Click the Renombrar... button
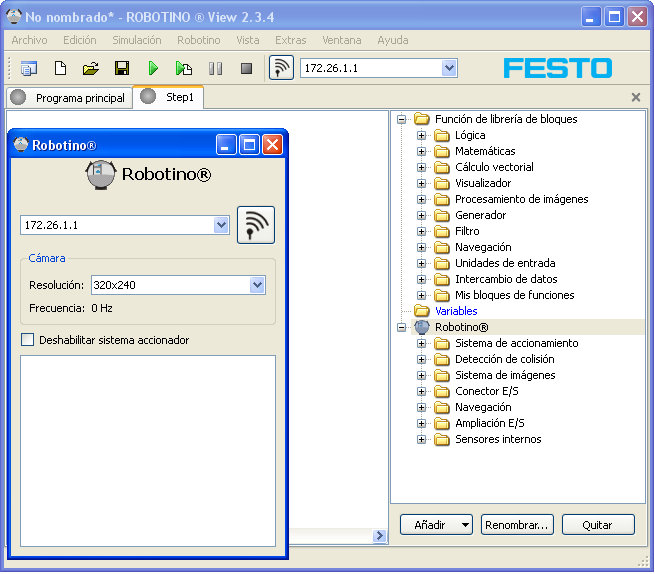The image size is (655, 574). (517, 525)
